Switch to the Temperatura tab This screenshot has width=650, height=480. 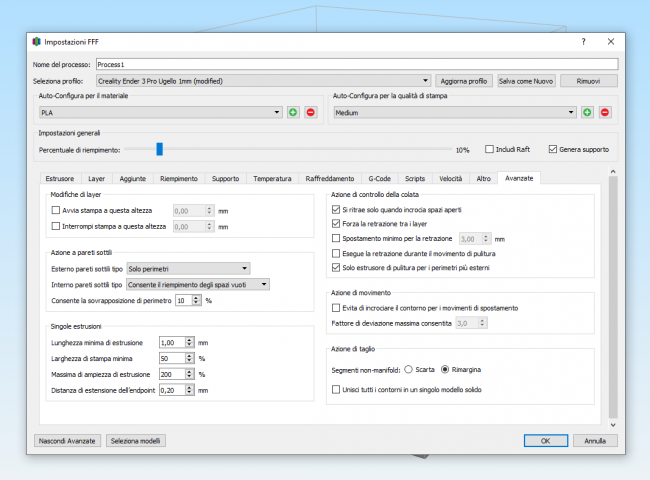tap(272, 178)
